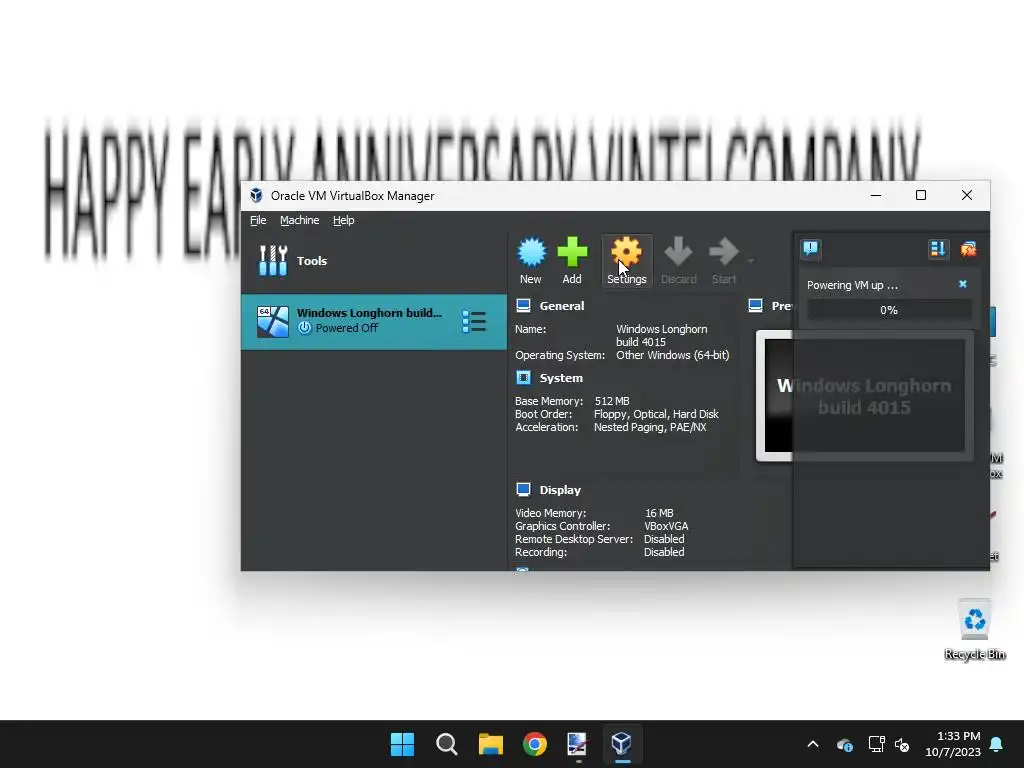
Task: Click the 0% power-up progress bar
Action: (889, 310)
